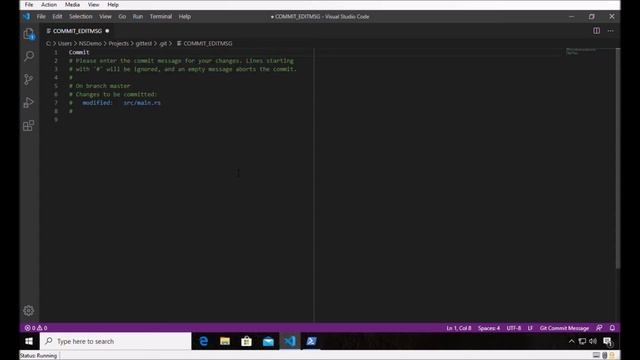
Task: Open the VM window File menu
Action: pos(29,5)
